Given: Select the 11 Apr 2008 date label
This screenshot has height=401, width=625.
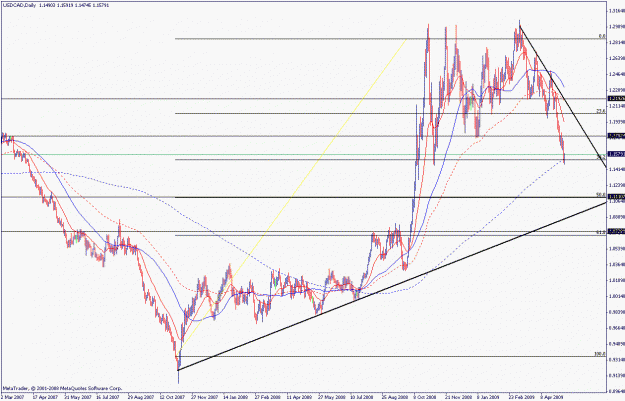Looking at the screenshot, I should point(299,397).
